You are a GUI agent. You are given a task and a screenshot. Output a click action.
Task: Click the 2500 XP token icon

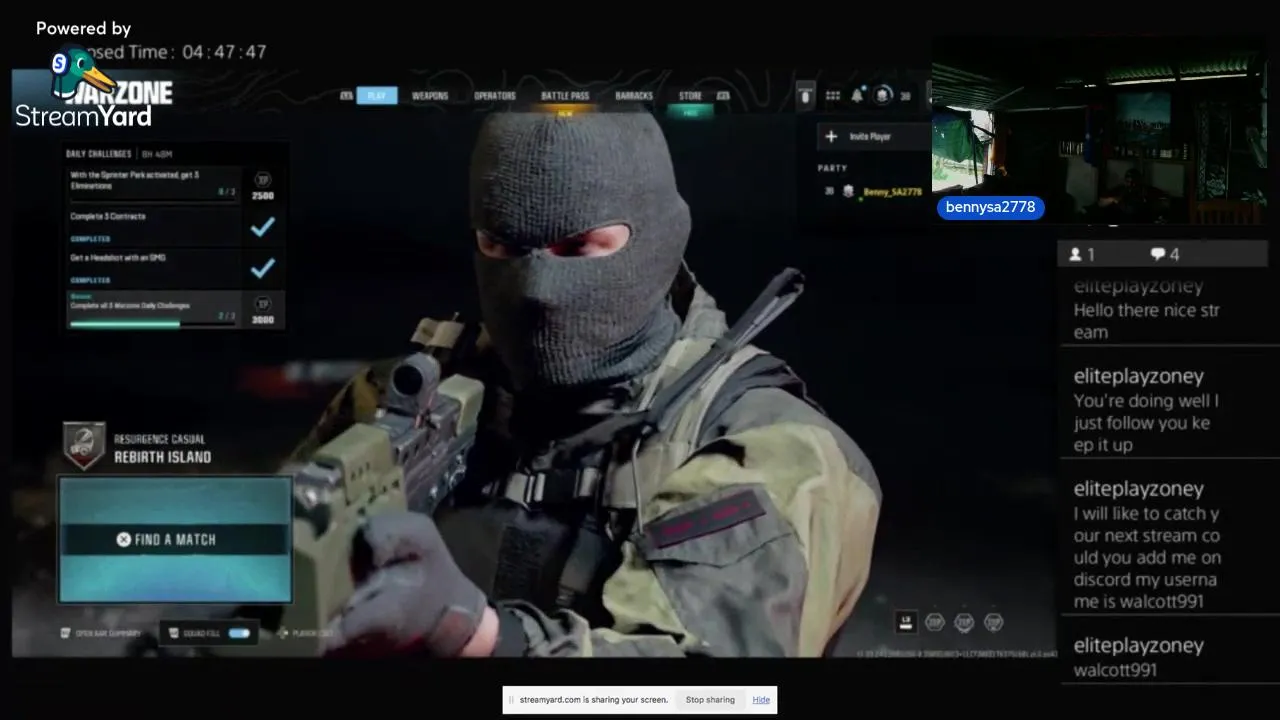tap(262, 179)
